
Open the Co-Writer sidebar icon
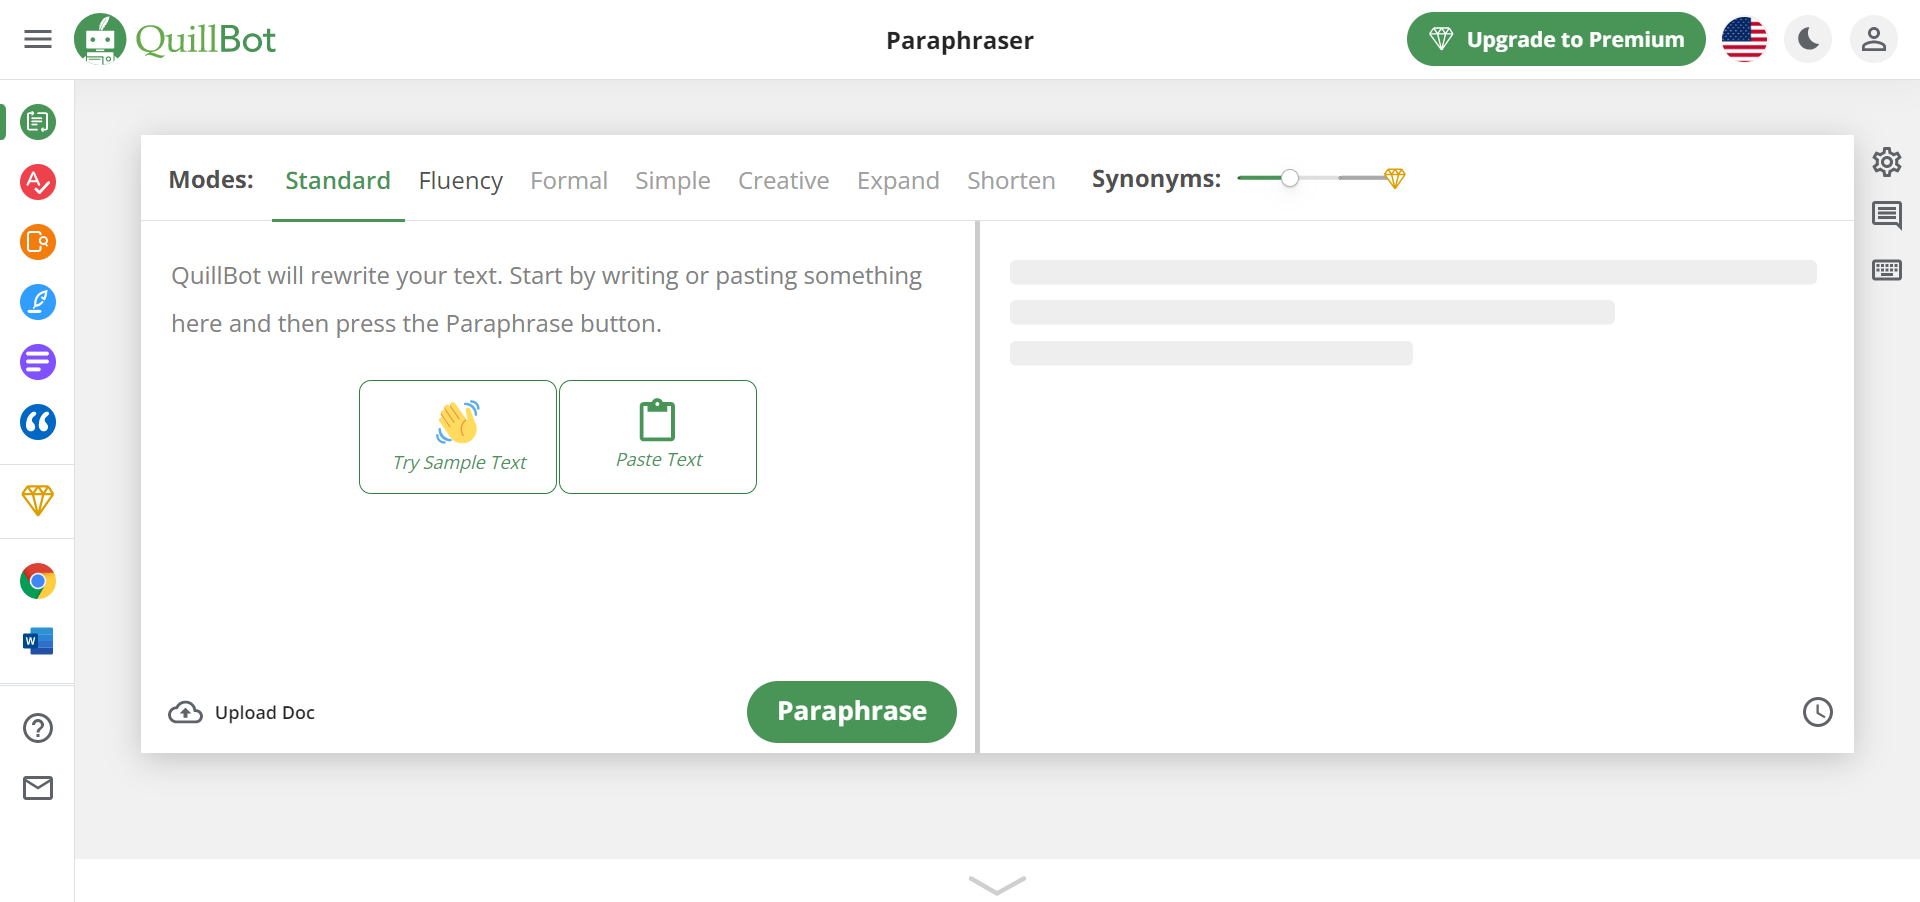(38, 302)
